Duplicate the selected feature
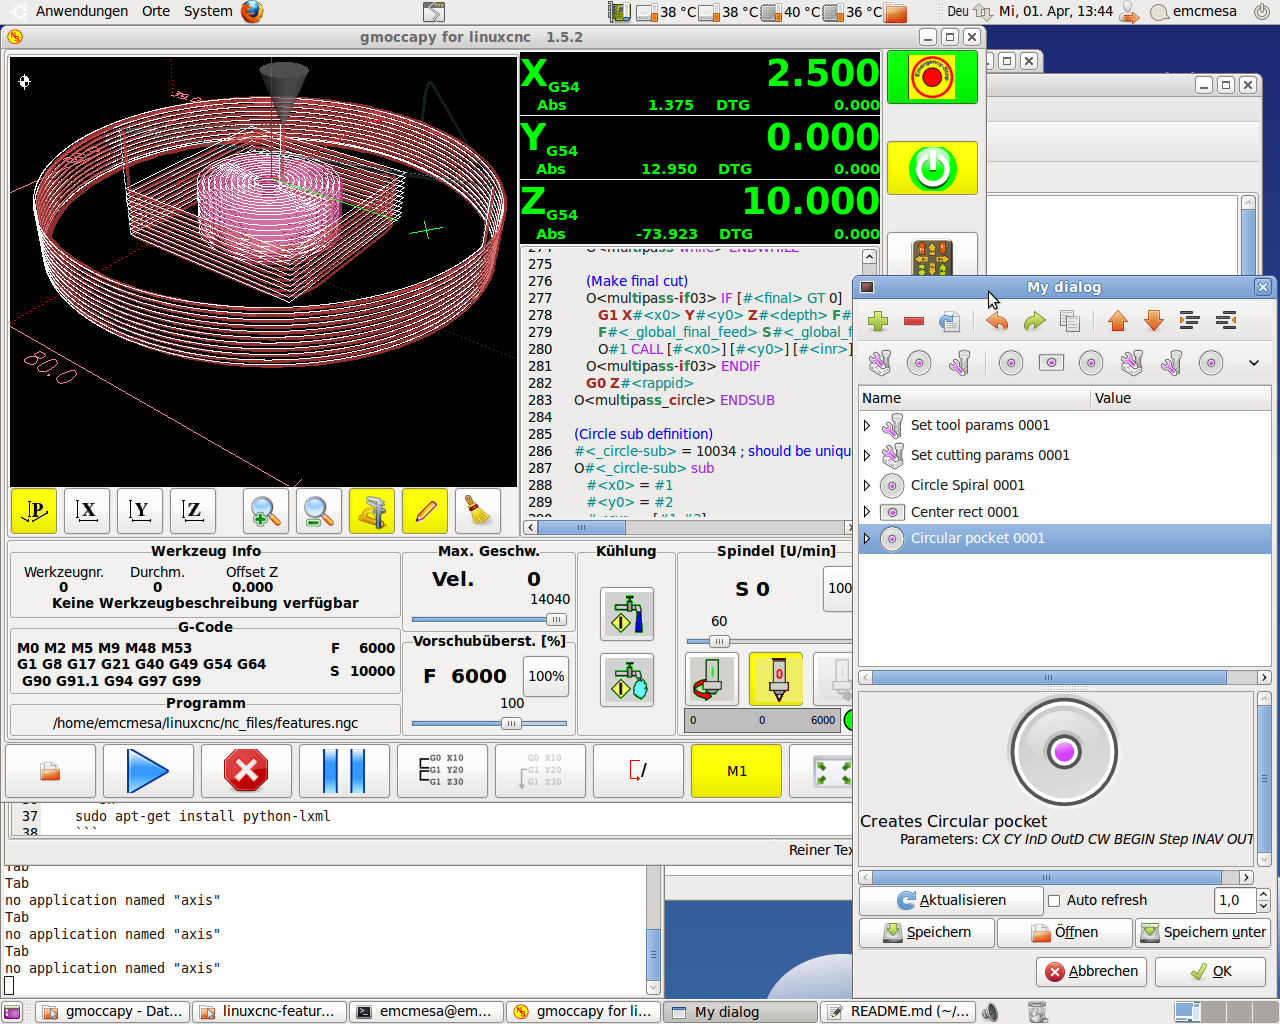The image size is (1280, 1024). 949,321
